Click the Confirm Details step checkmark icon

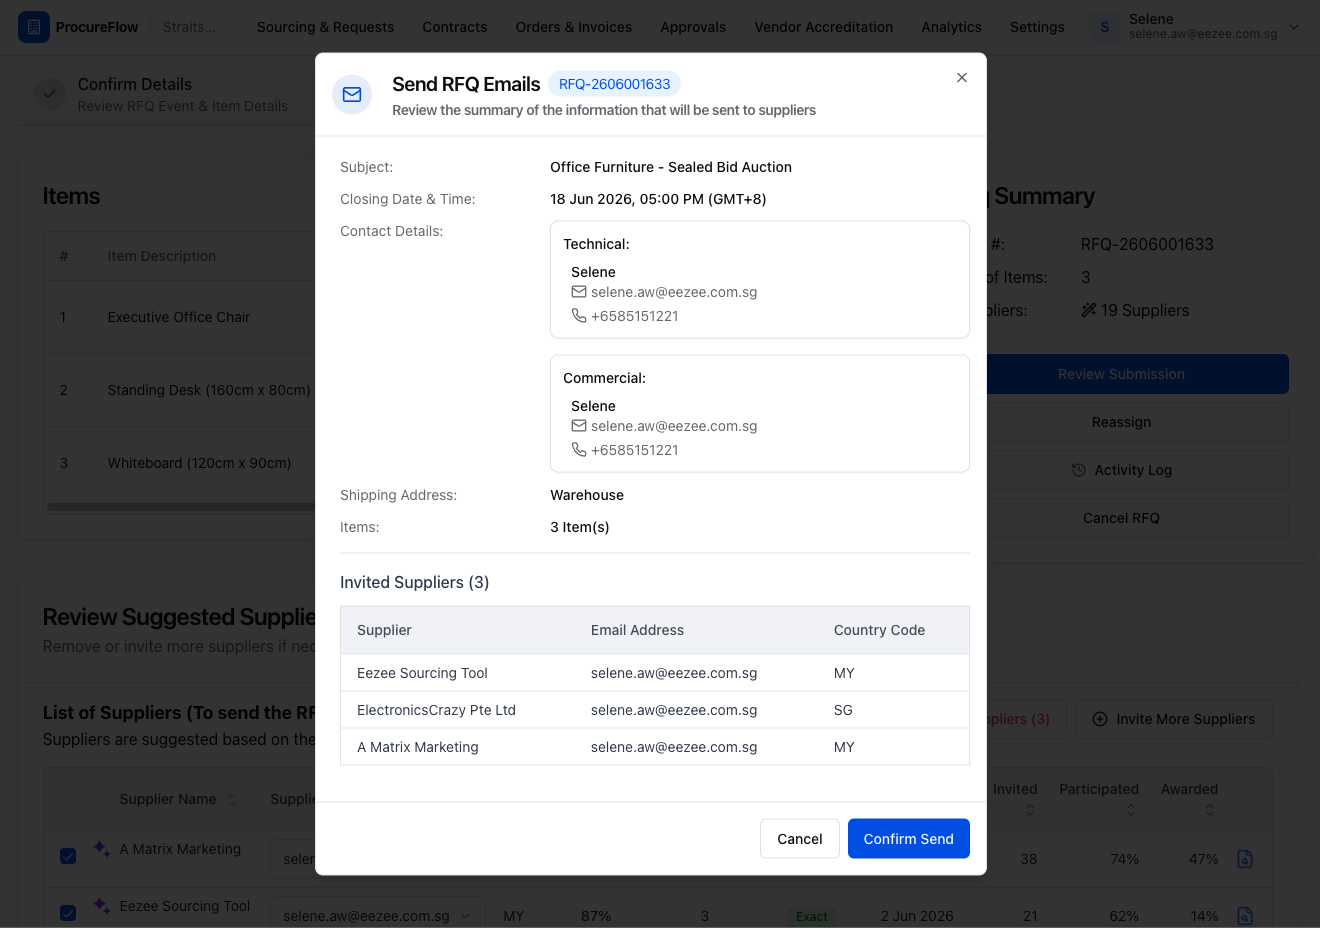pos(50,94)
